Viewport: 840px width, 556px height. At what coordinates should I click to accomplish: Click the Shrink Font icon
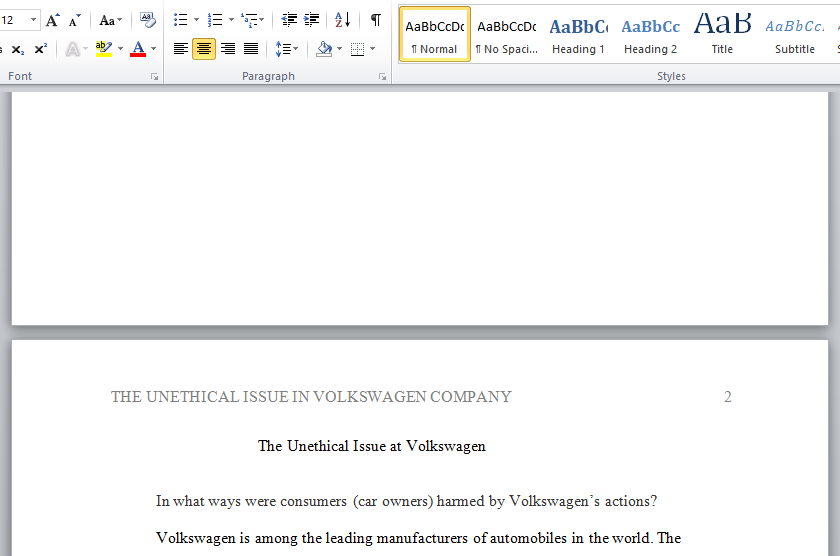click(x=74, y=20)
